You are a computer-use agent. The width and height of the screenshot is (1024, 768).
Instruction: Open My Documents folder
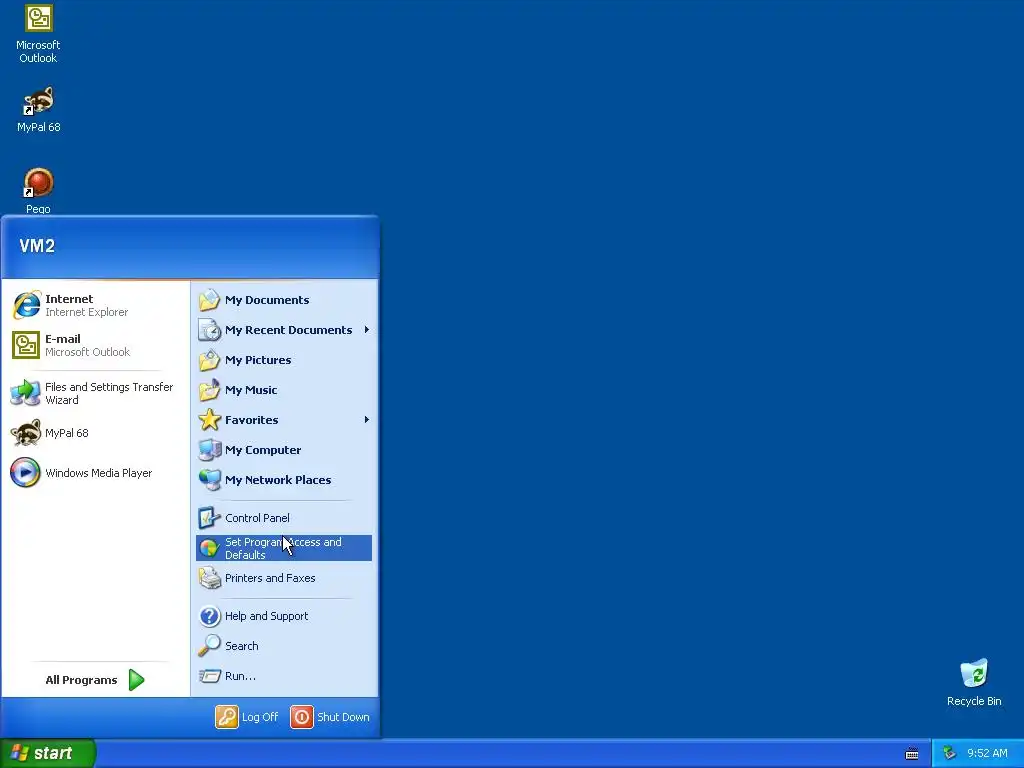(x=284, y=300)
